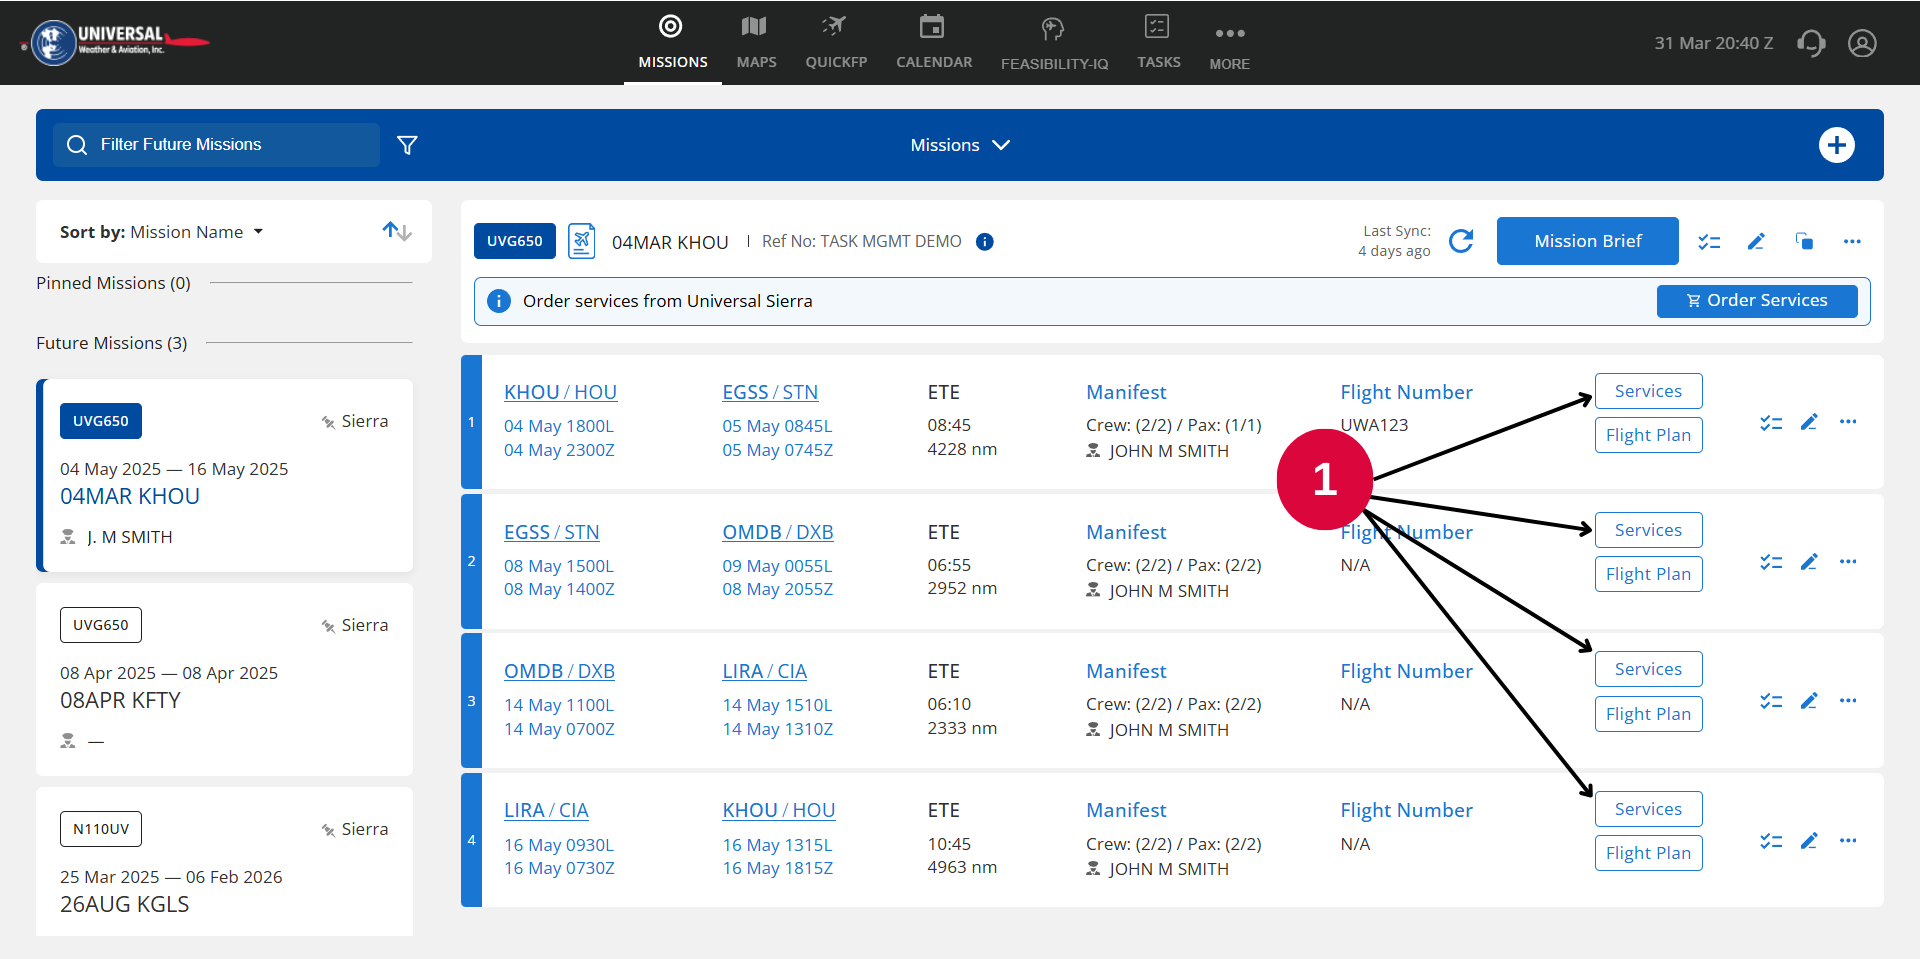
Task: Click the Filter Future Missions search field
Action: coord(216,145)
